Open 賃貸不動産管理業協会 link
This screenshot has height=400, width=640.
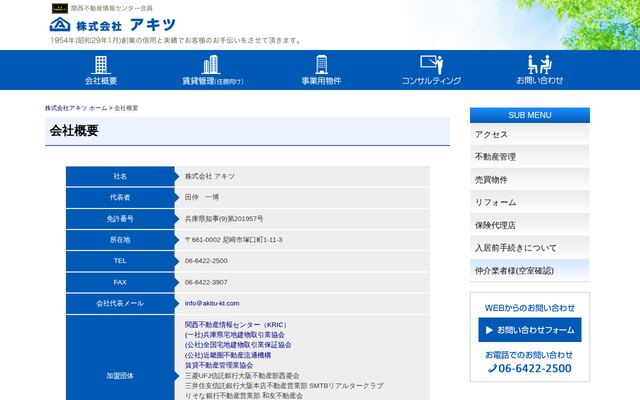point(219,365)
